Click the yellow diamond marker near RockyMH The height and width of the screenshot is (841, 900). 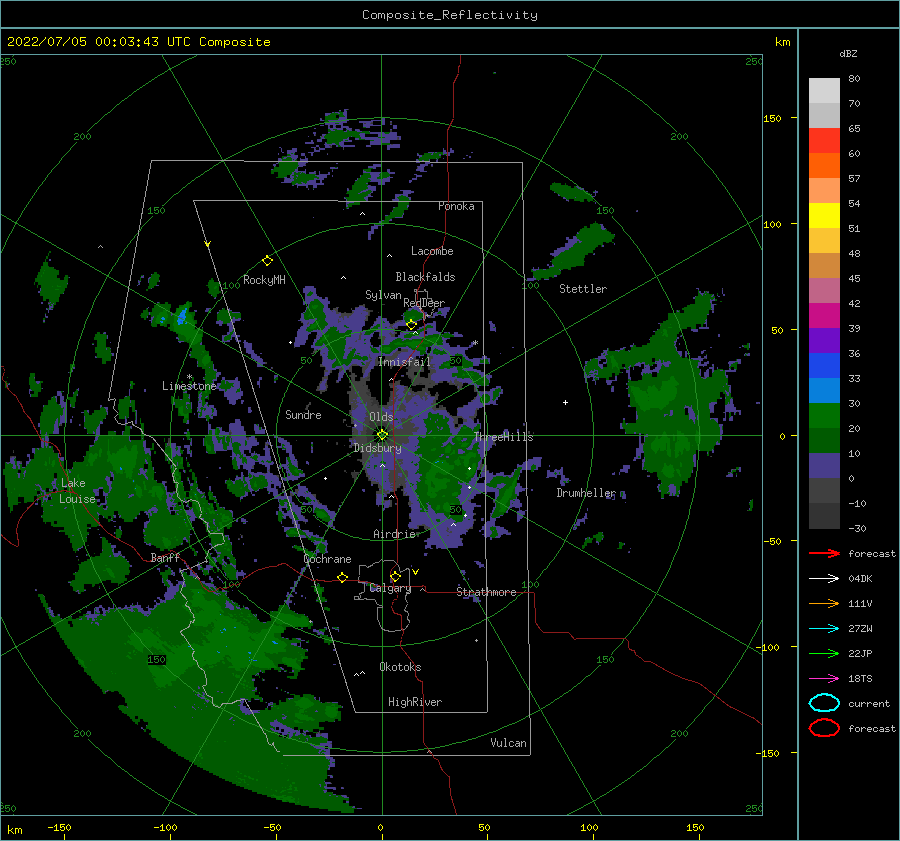click(267, 261)
